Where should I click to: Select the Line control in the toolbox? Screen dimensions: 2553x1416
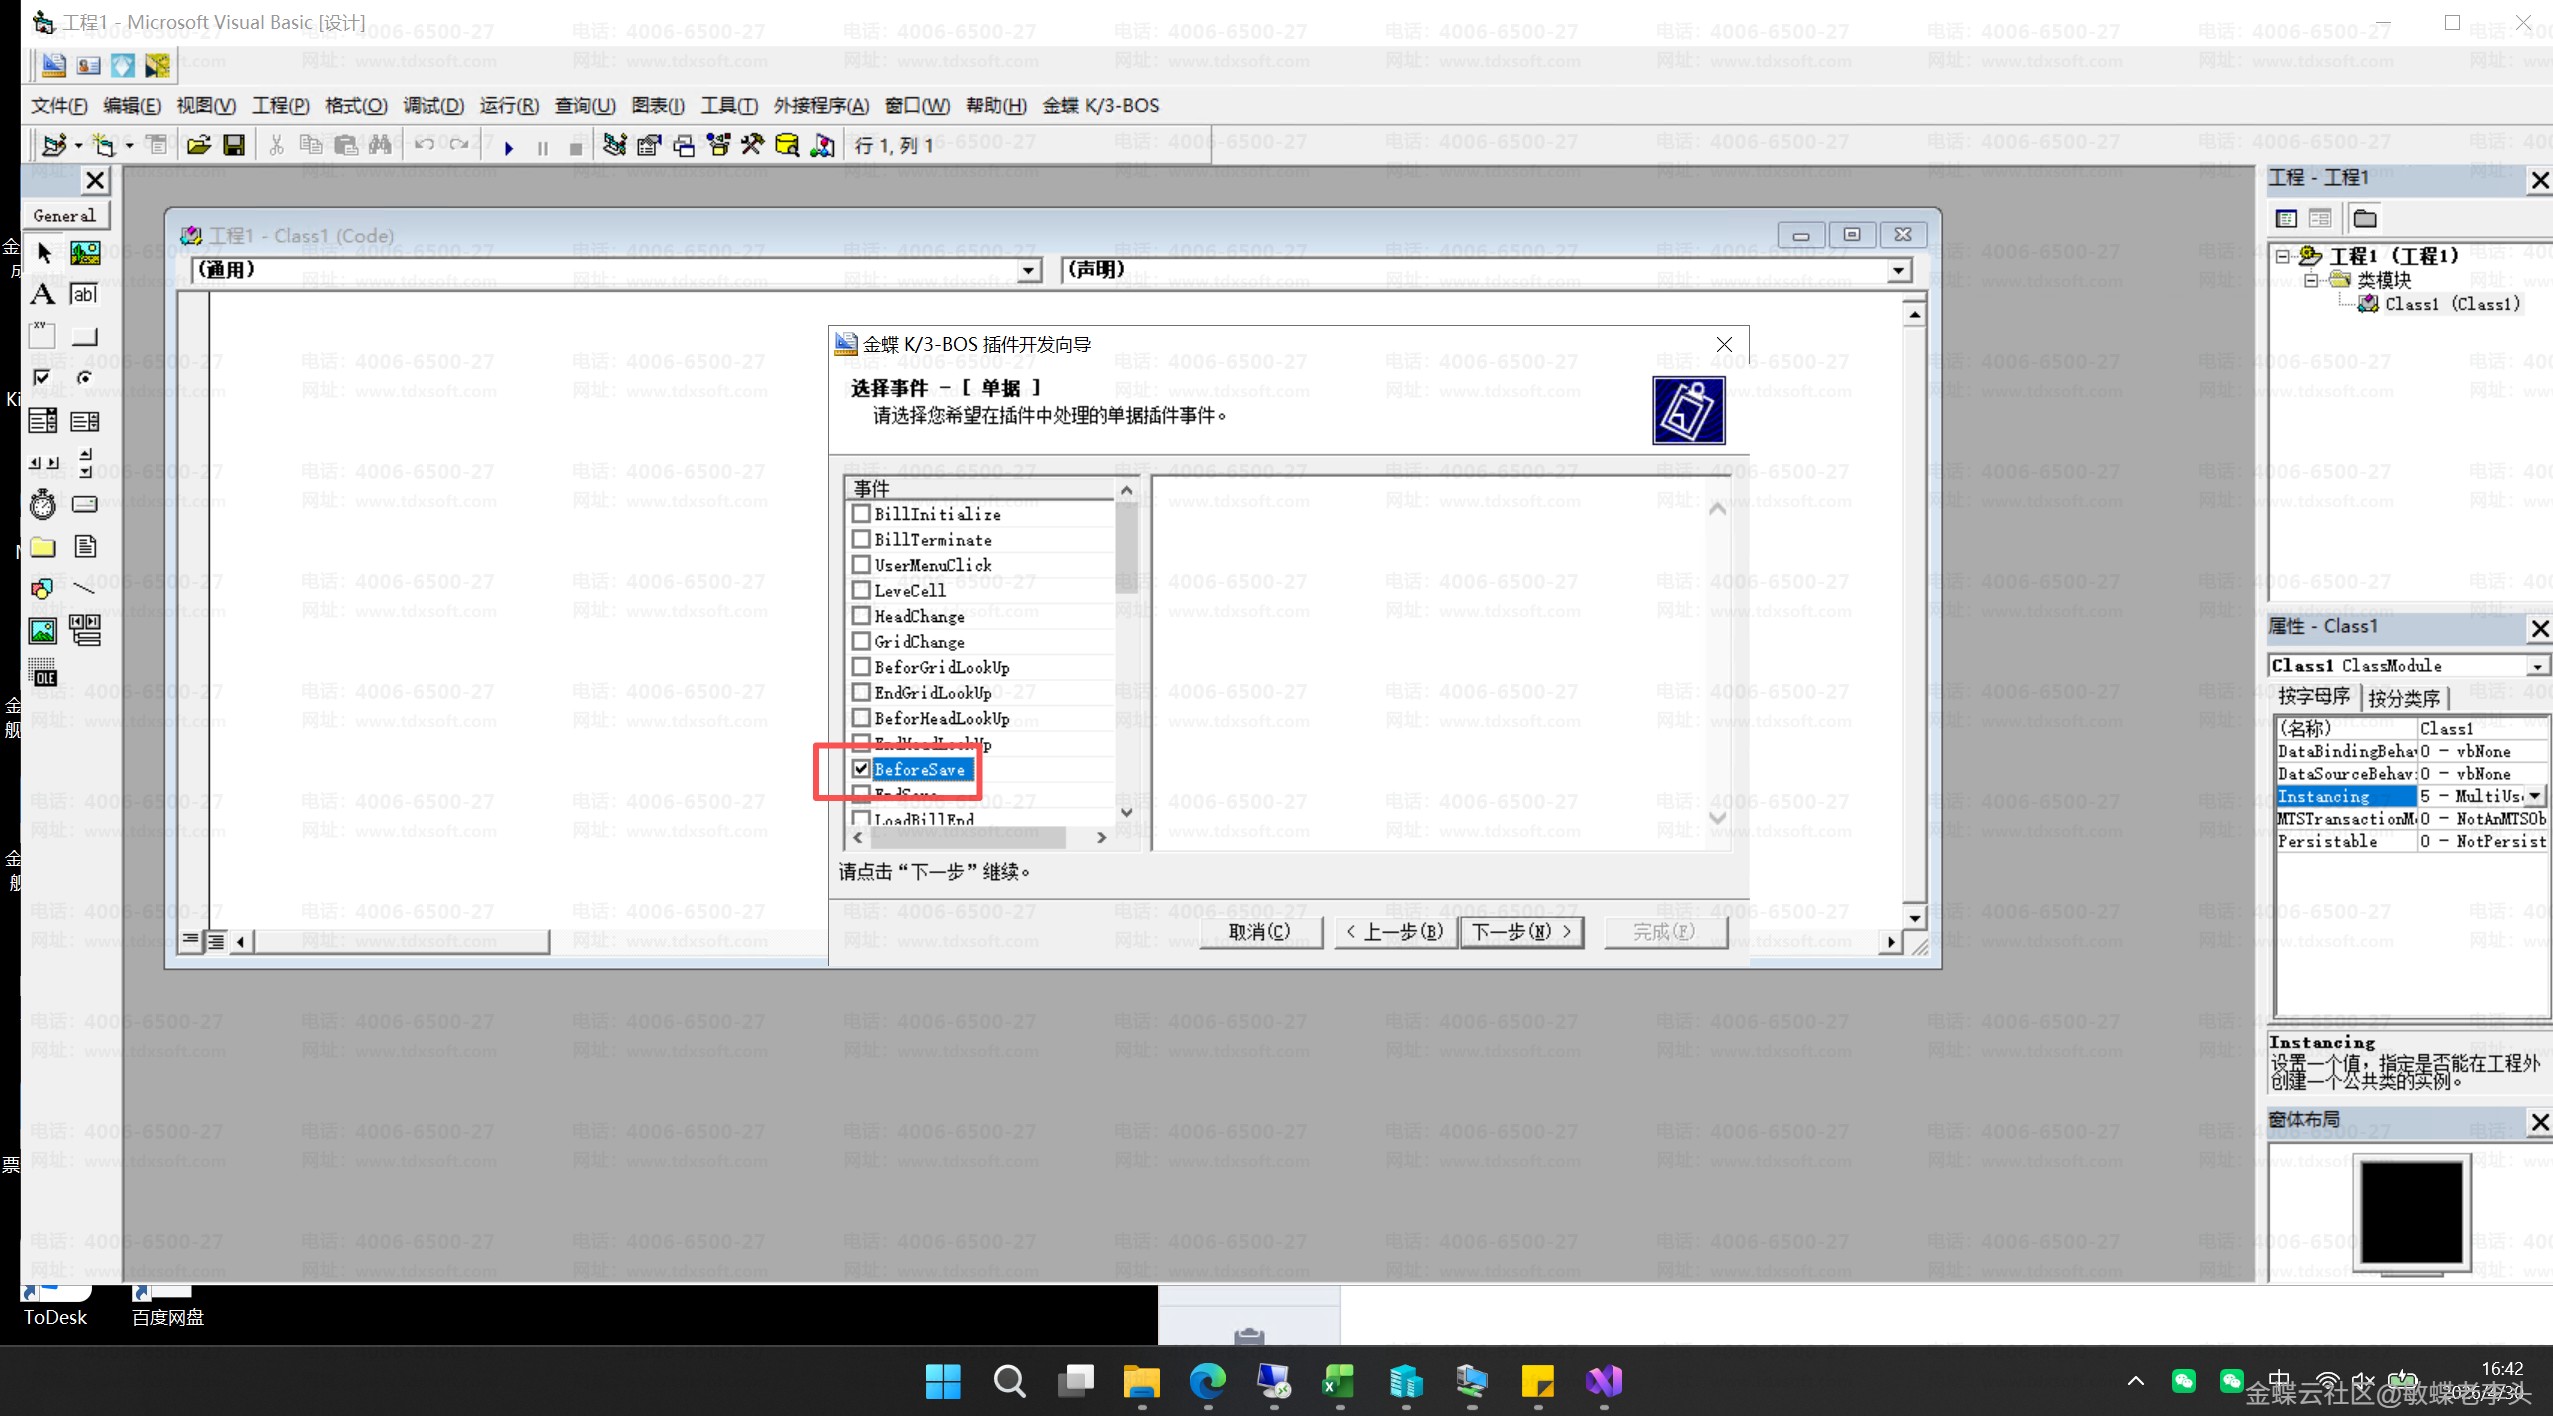pos(85,589)
